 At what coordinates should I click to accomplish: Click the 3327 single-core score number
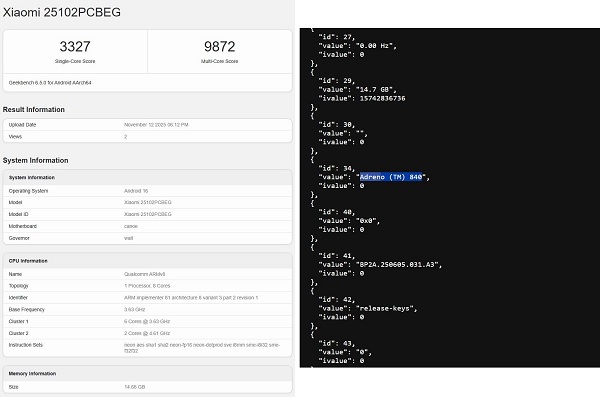pos(75,47)
